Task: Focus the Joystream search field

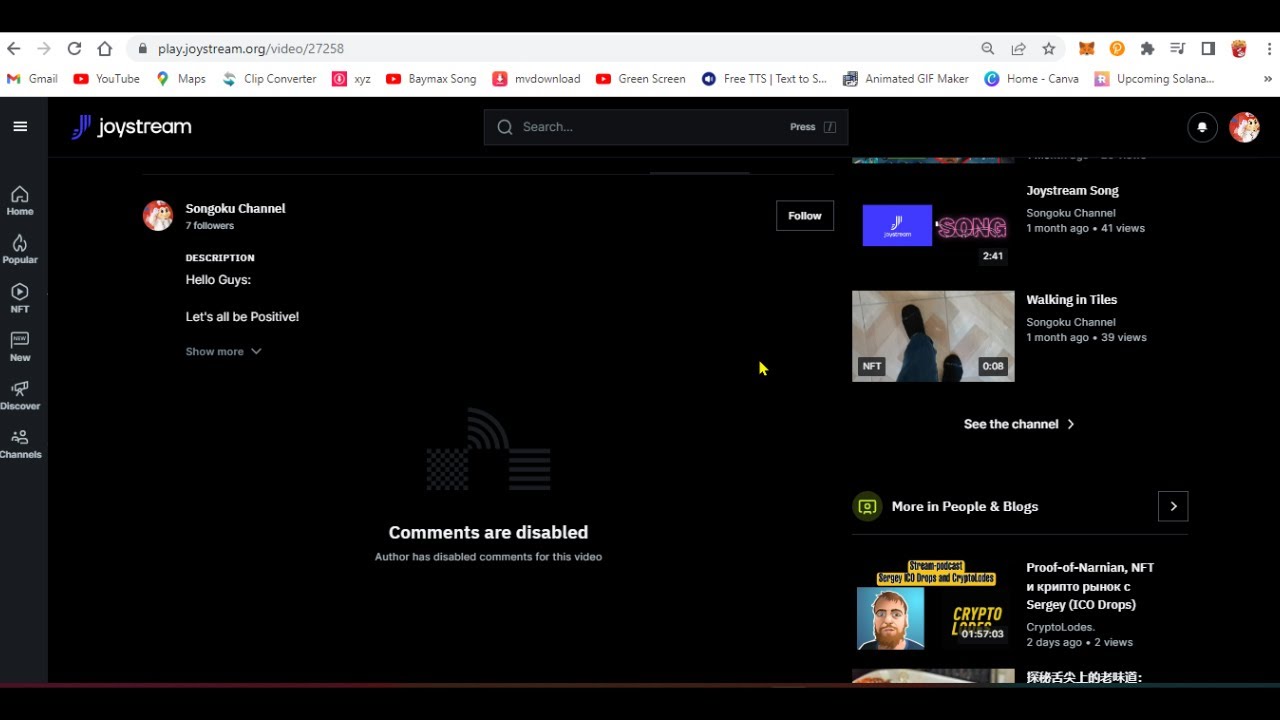Action: coord(666,127)
